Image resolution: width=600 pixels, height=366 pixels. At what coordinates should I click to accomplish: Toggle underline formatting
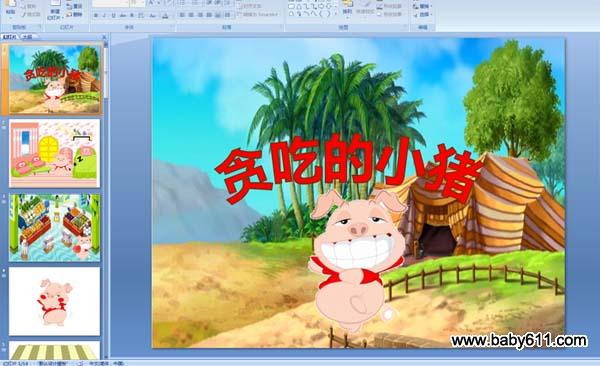tap(114, 15)
